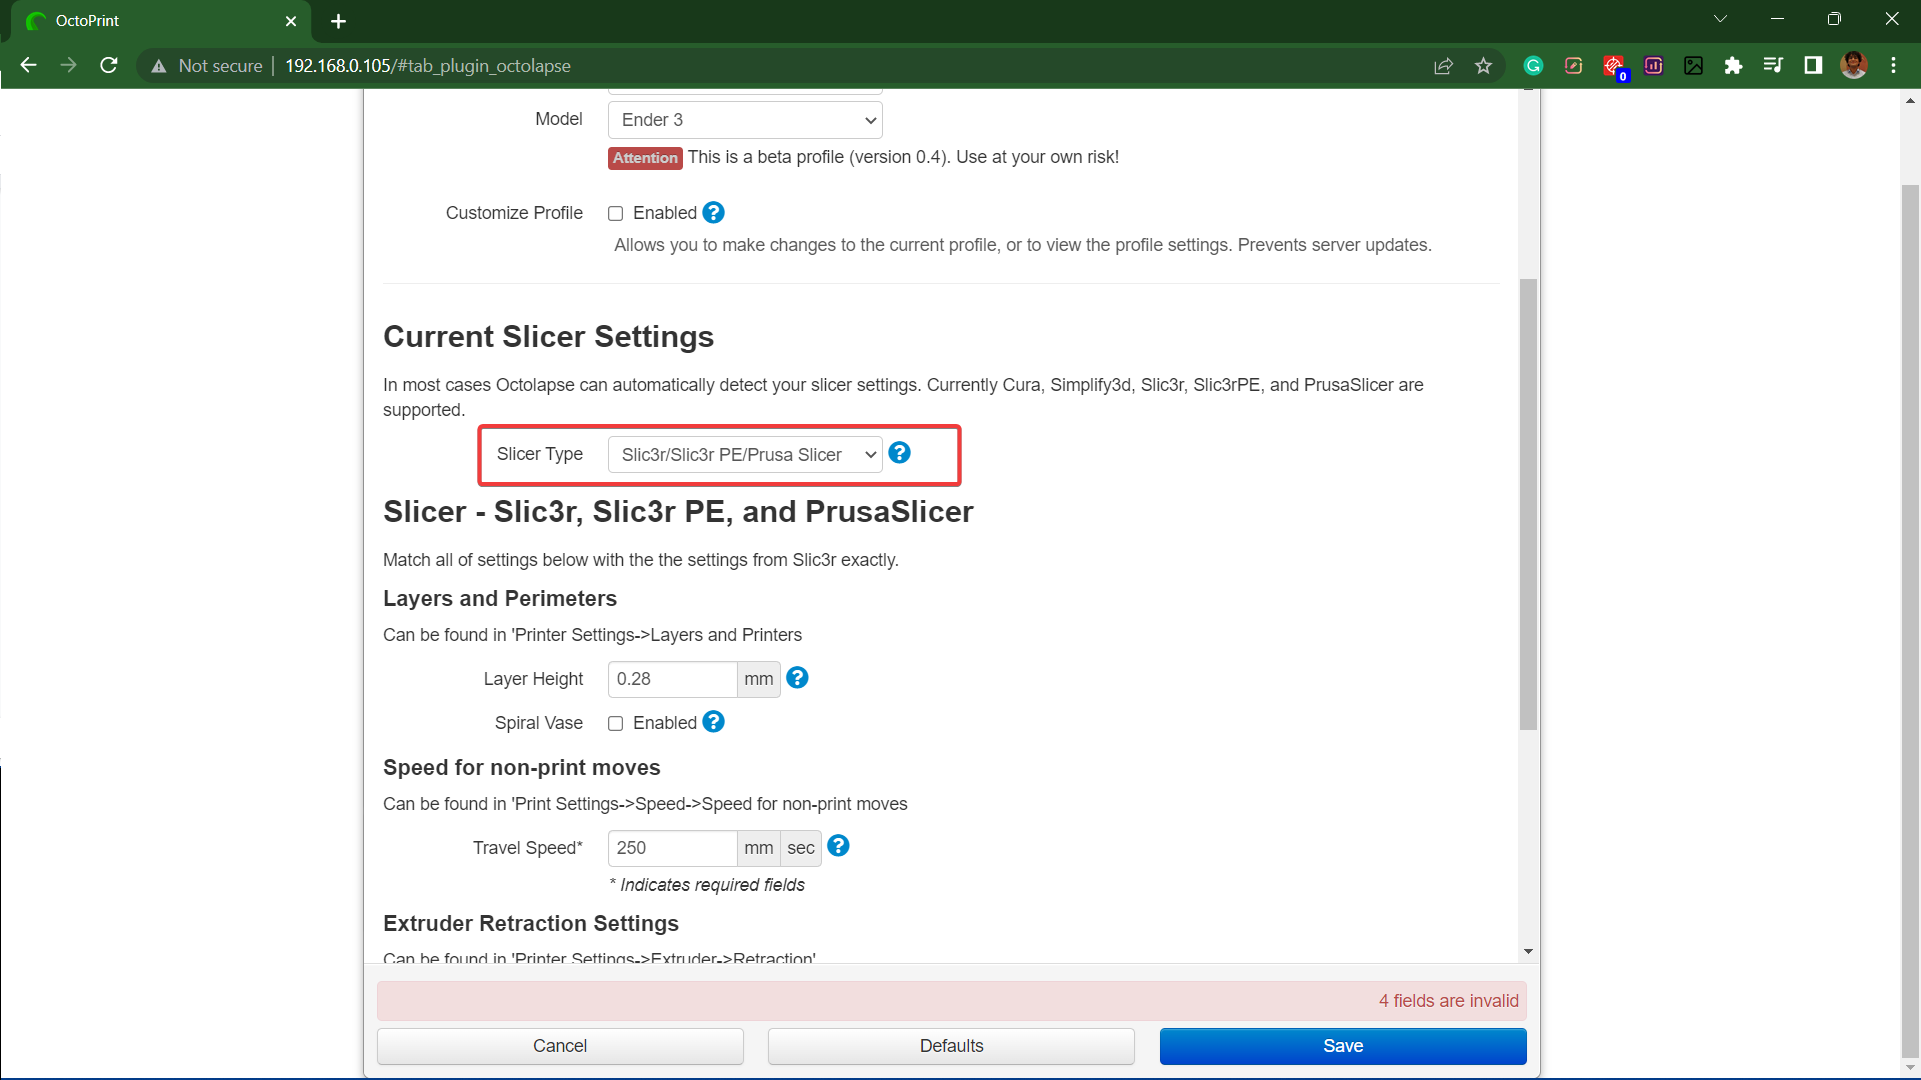Open the Chrome profile avatar
Viewport: 1921px width, 1080px height.
click(x=1854, y=66)
